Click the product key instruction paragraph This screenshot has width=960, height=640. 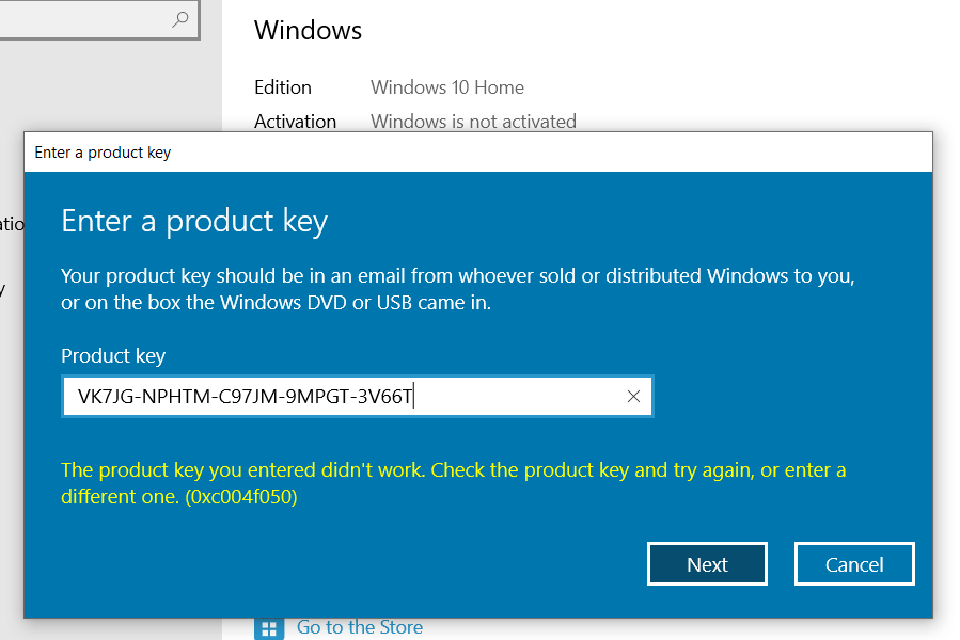pyautogui.click(x=450, y=288)
